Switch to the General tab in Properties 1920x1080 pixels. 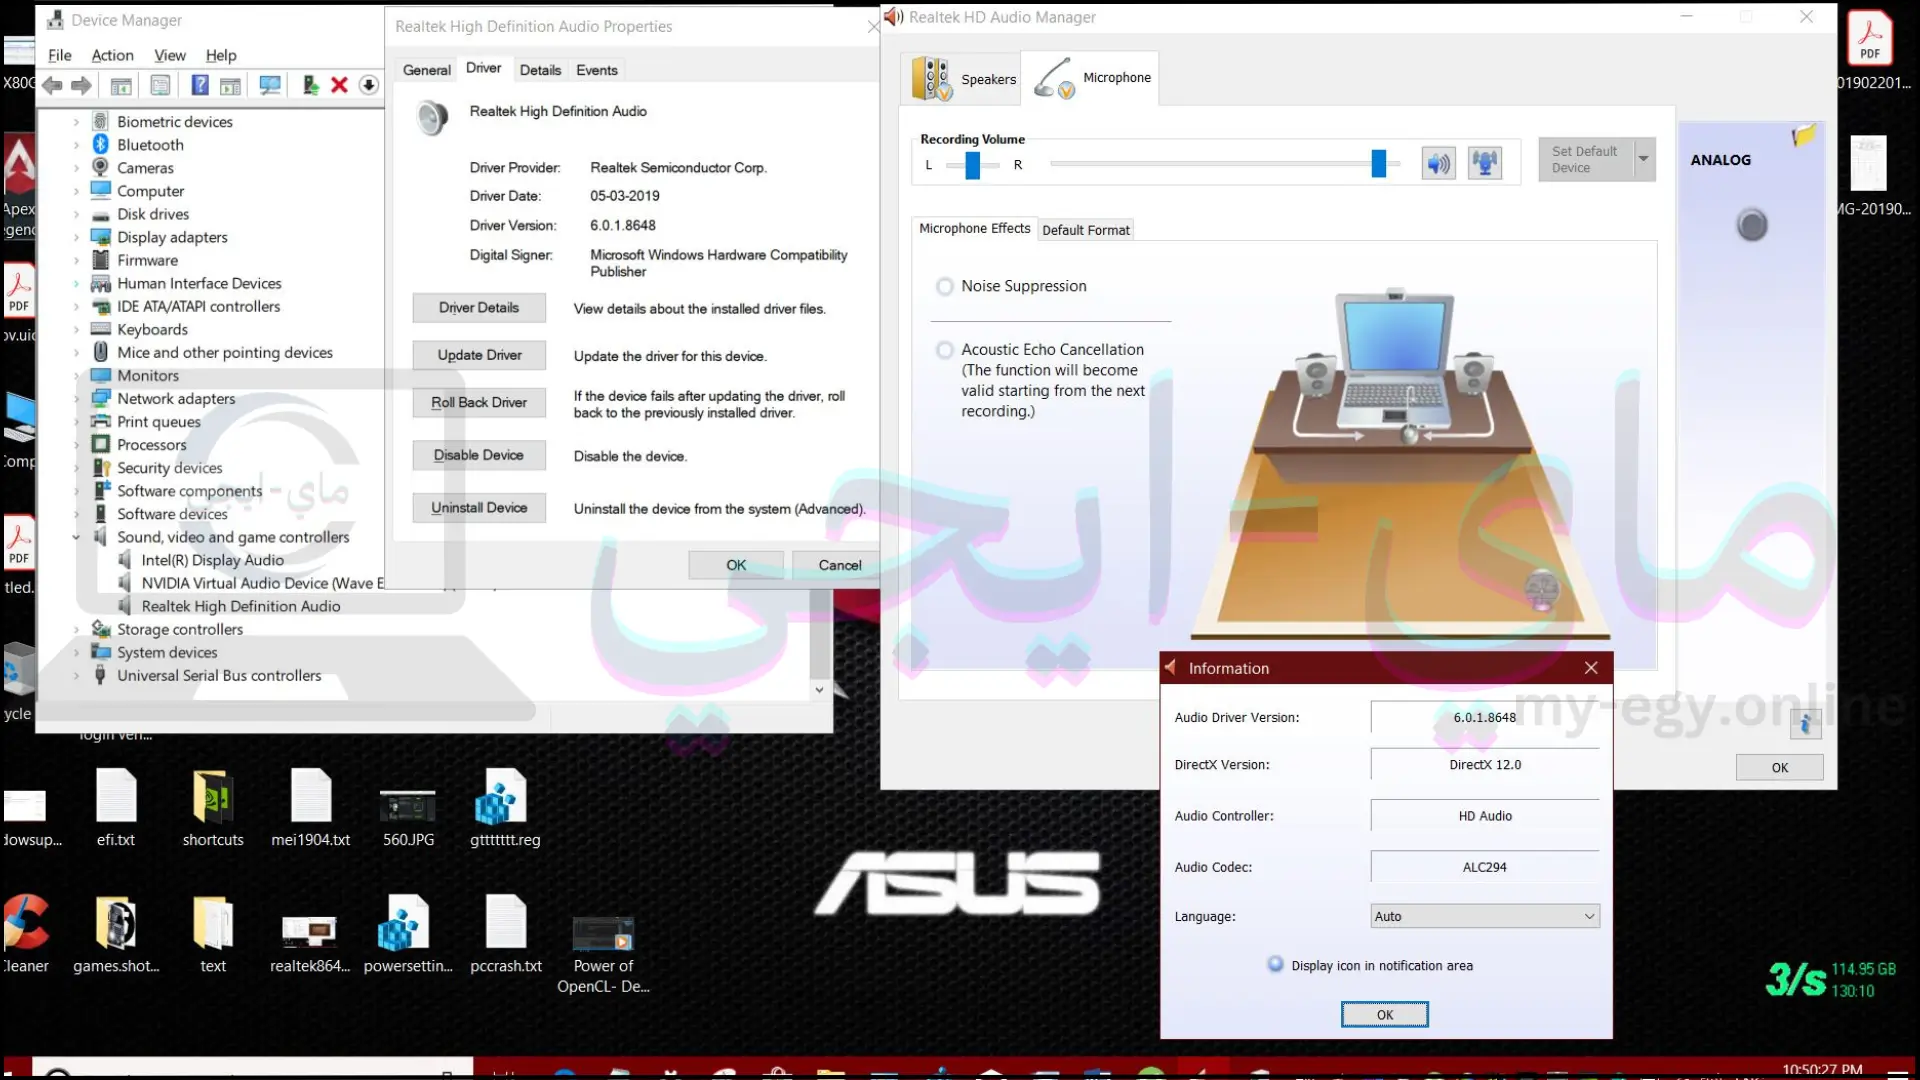pyautogui.click(x=427, y=70)
